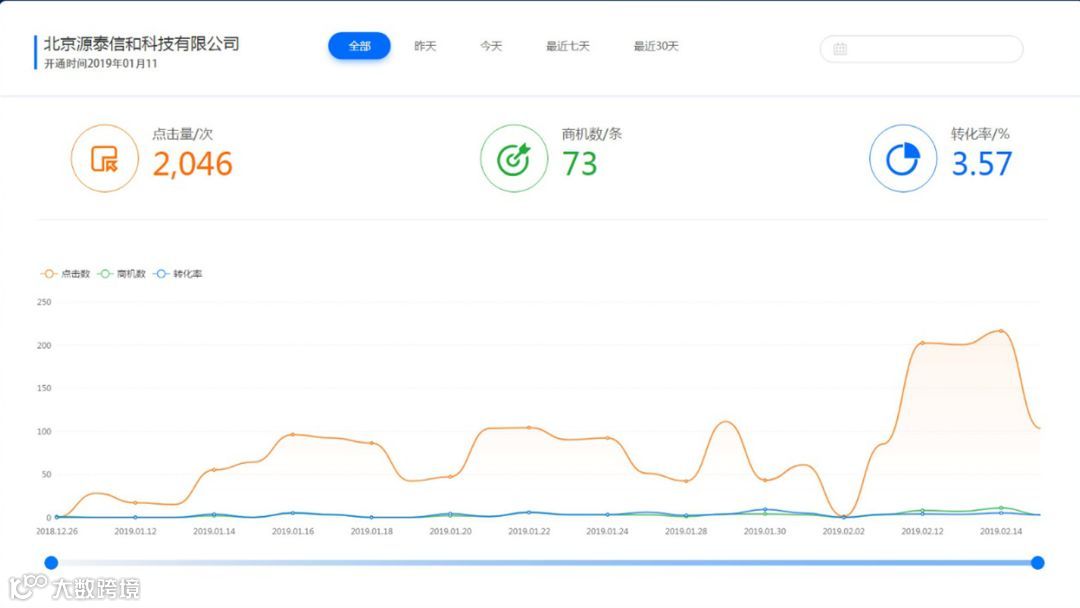Toggle the 转化率 legend series
This screenshot has width=1080, height=608.
[x=178, y=274]
